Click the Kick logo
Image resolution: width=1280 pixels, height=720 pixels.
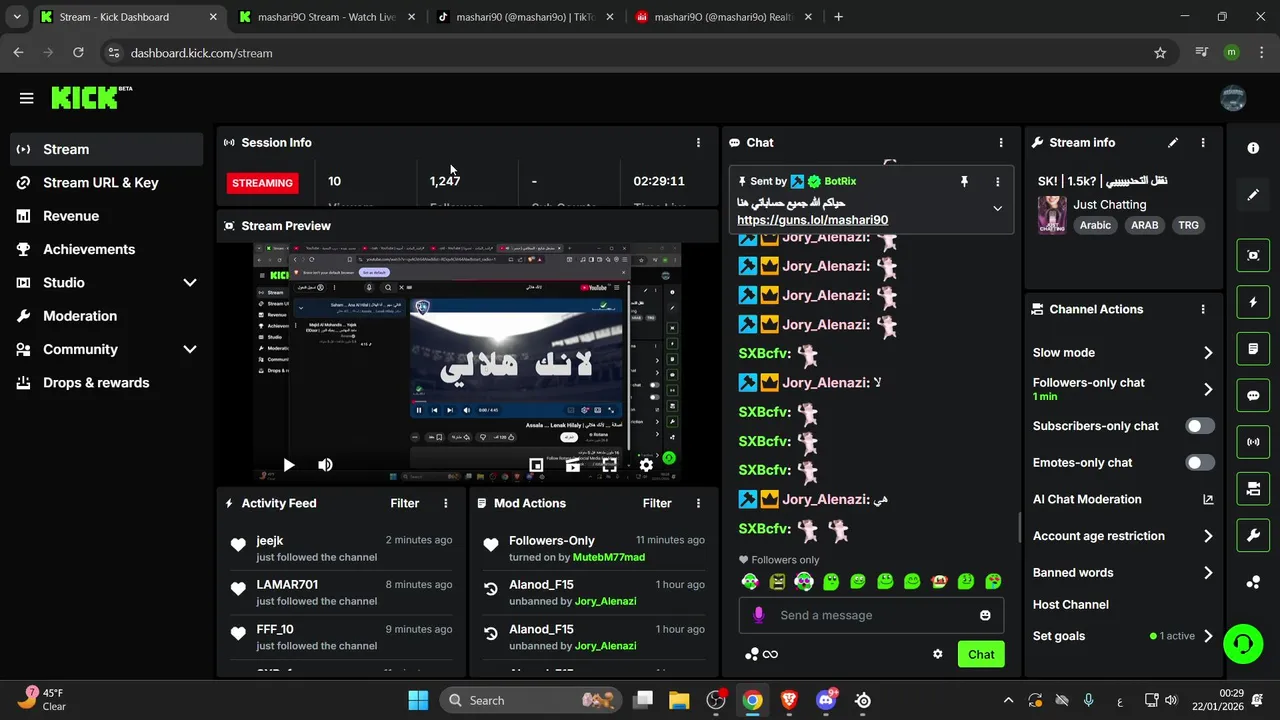(x=91, y=97)
